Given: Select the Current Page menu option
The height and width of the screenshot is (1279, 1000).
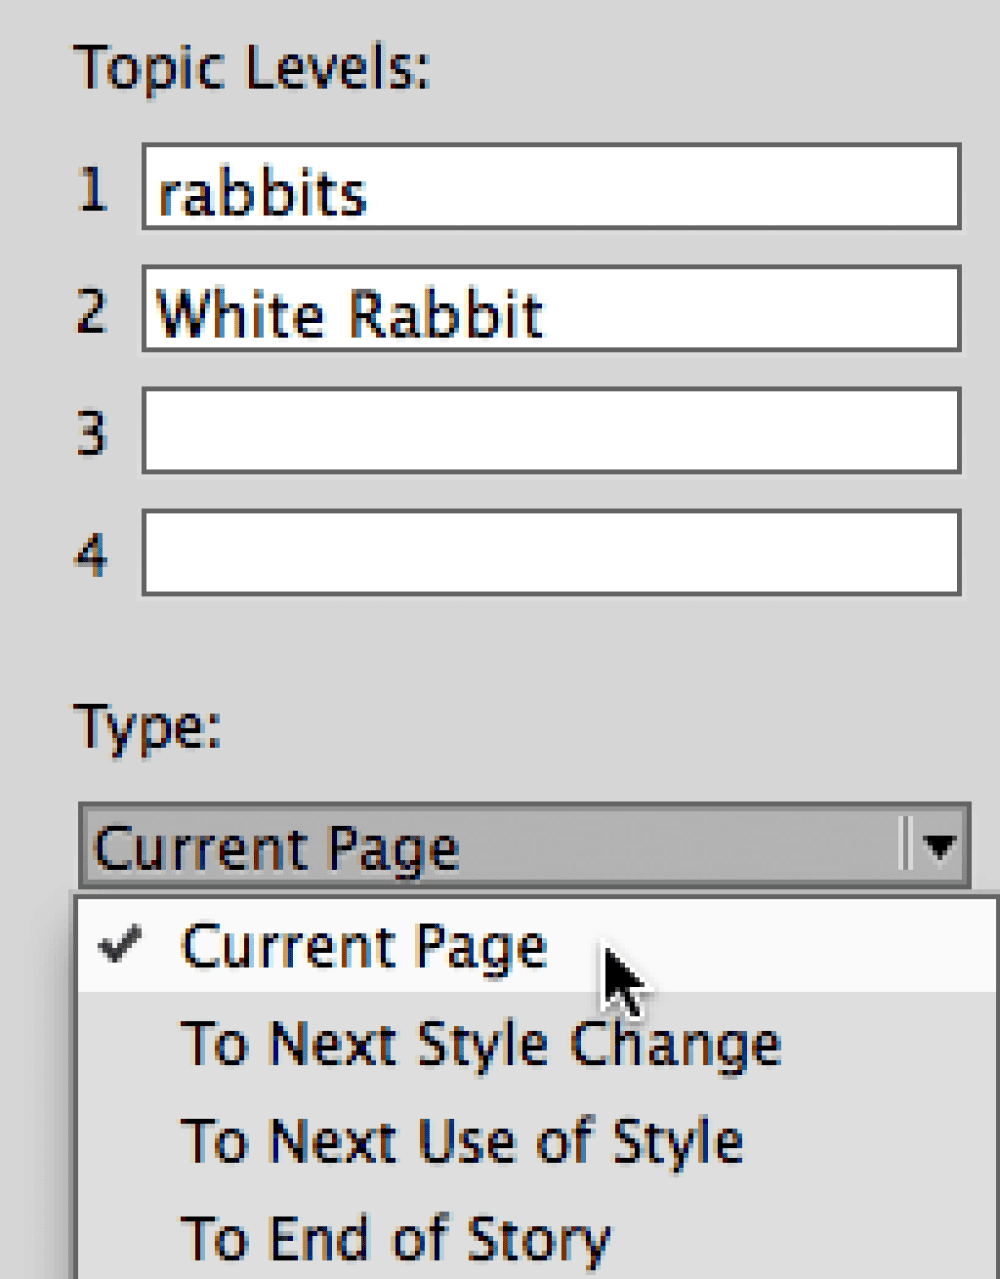Looking at the screenshot, I should coord(365,944).
